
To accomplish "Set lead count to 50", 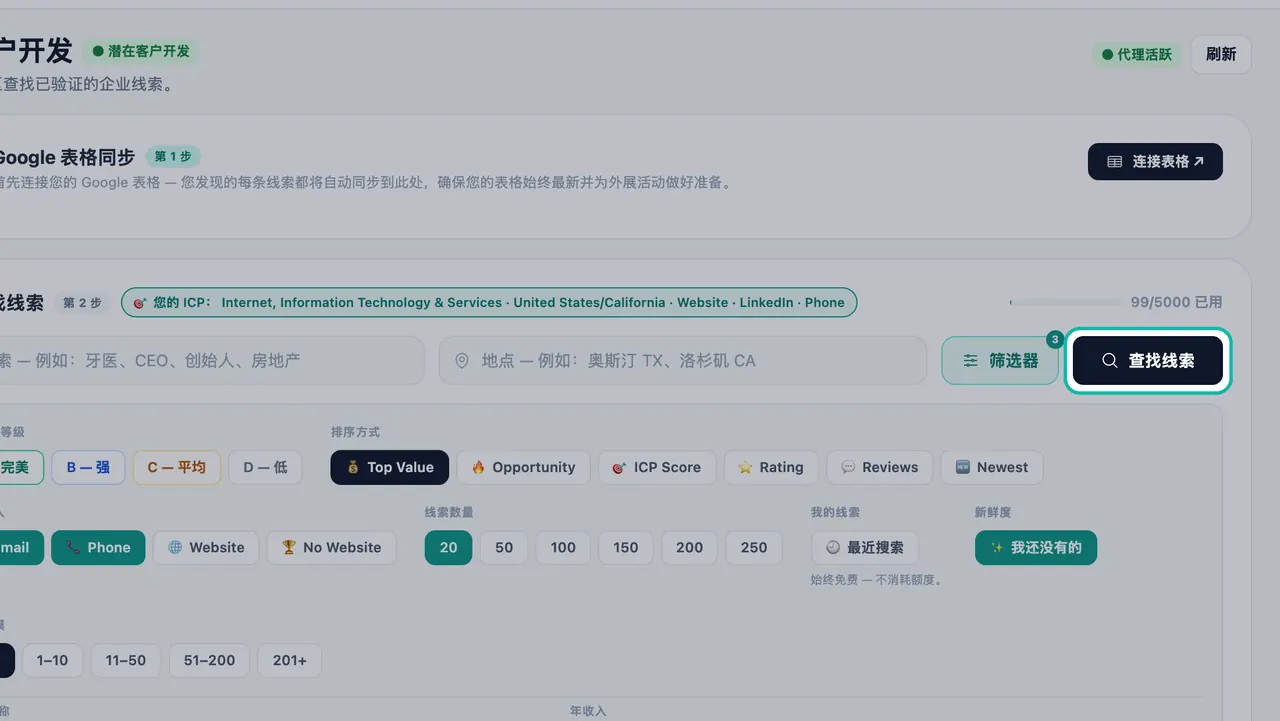I will 504,547.
